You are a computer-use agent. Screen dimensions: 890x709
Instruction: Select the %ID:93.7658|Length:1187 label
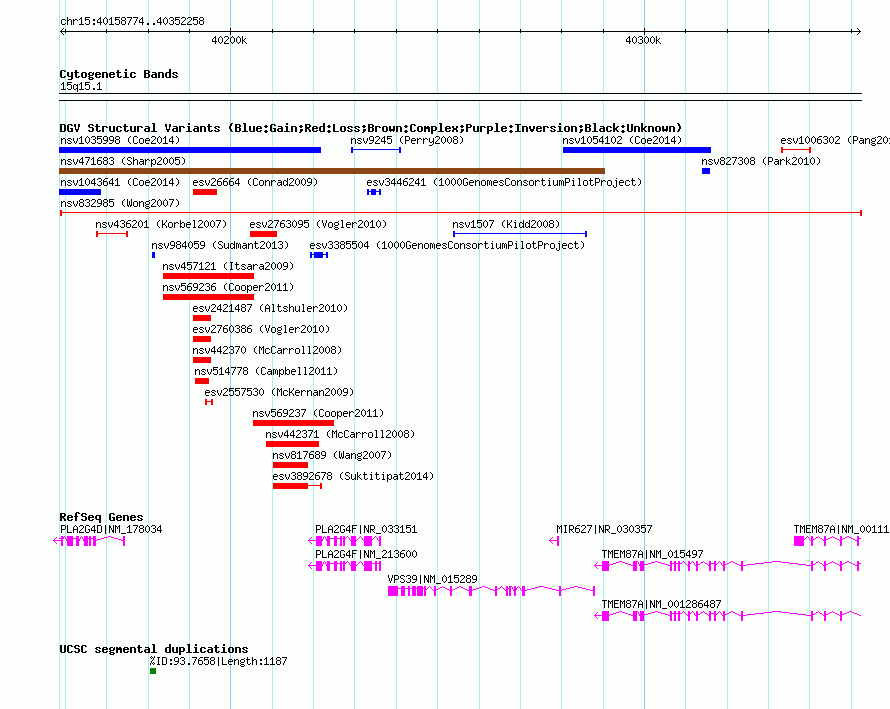[x=219, y=661]
